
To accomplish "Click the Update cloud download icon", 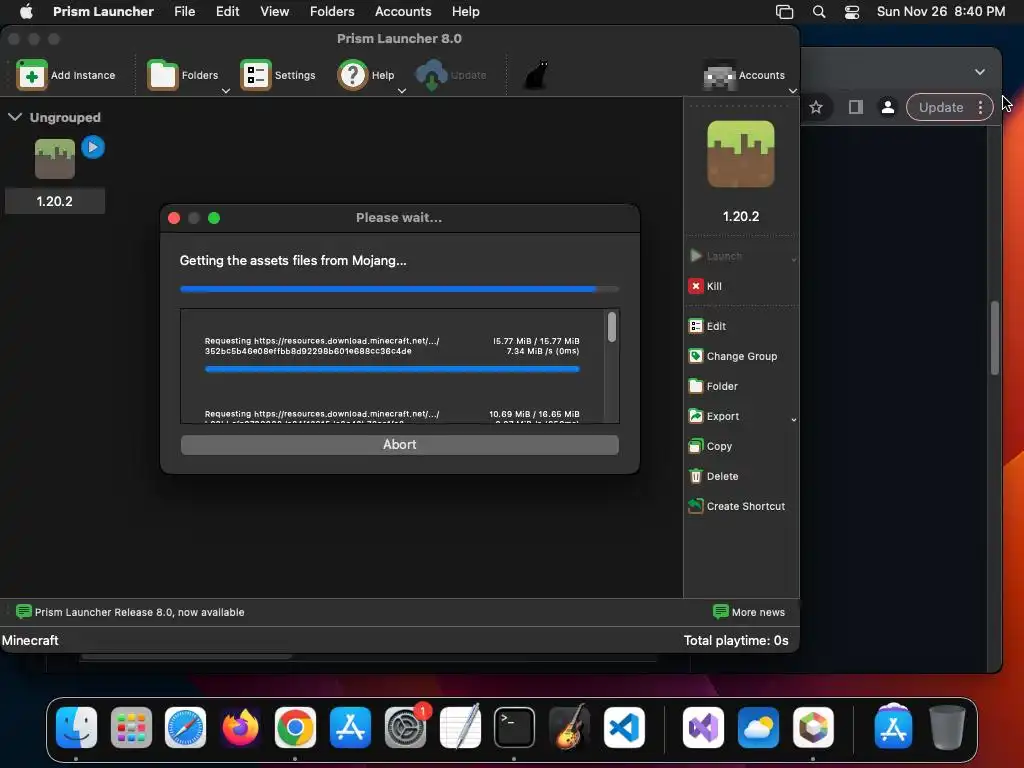I will [x=432, y=75].
